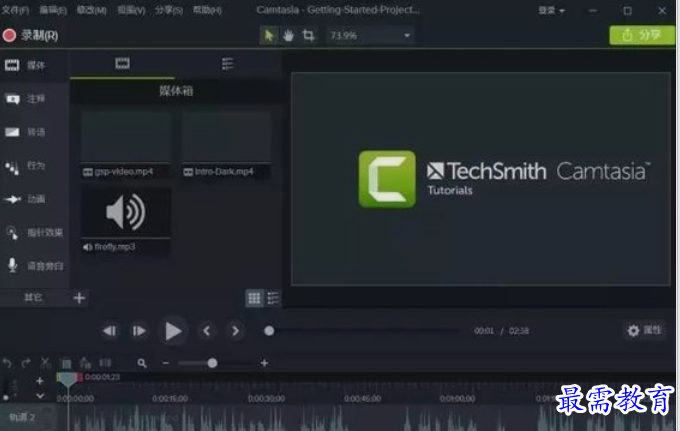This screenshot has height=431, width=680.
Task: Open the 编辑(E) Edit menu
Action: [x=53, y=10]
